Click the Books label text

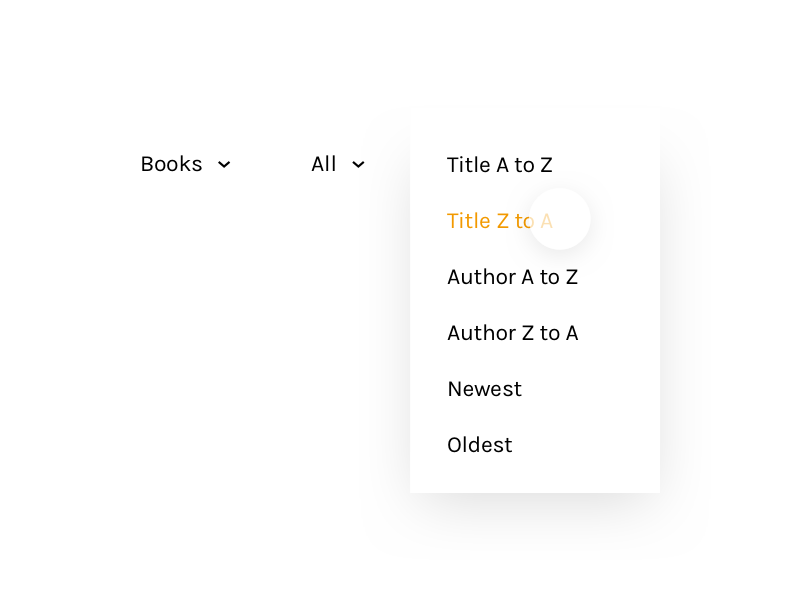tap(171, 164)
